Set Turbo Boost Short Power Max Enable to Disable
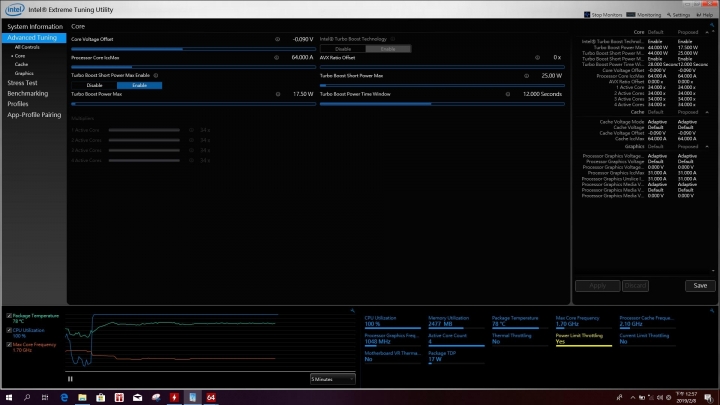The image size is (720, 405). 94,85
